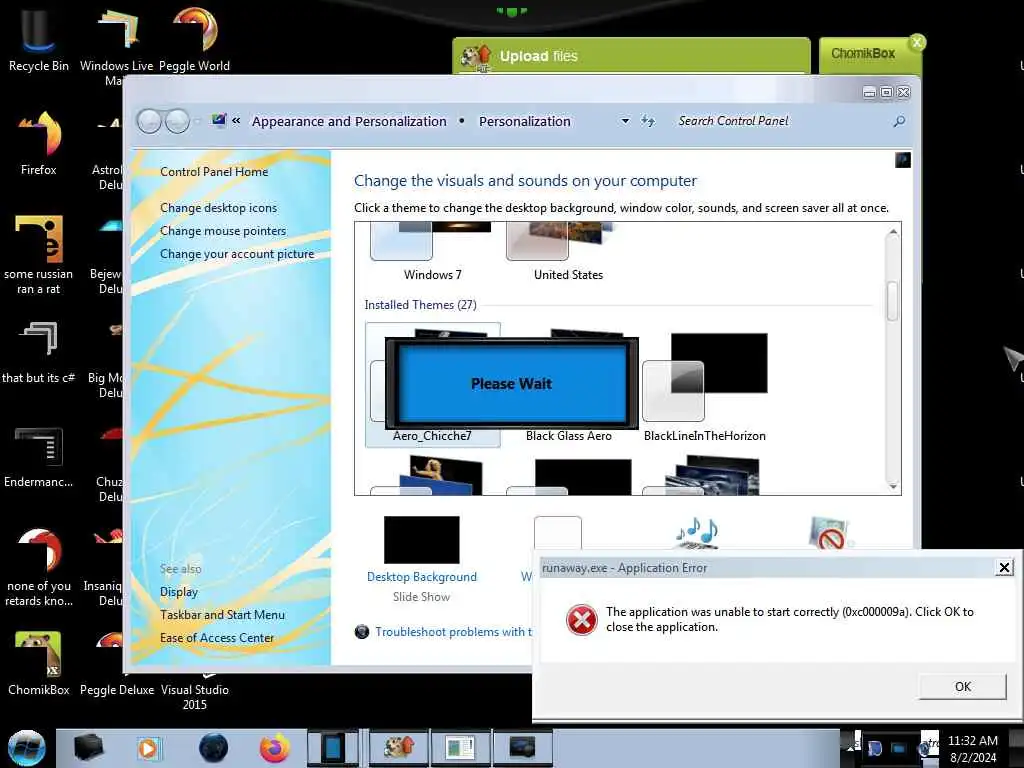Select the United States theme
Viewport: 1024px width, 768px height.
point(568,252)
